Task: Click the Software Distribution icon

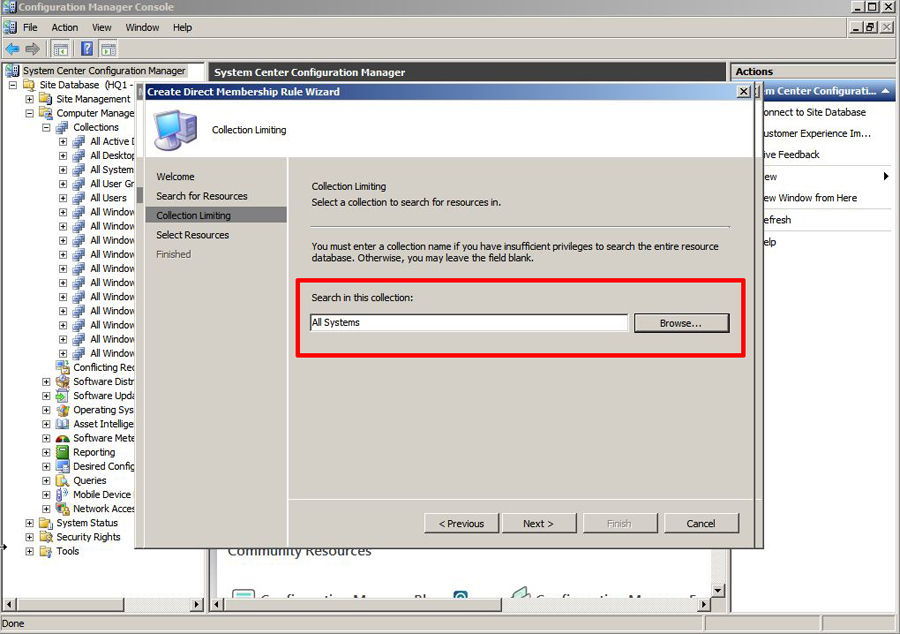Action: click(62, 382)
